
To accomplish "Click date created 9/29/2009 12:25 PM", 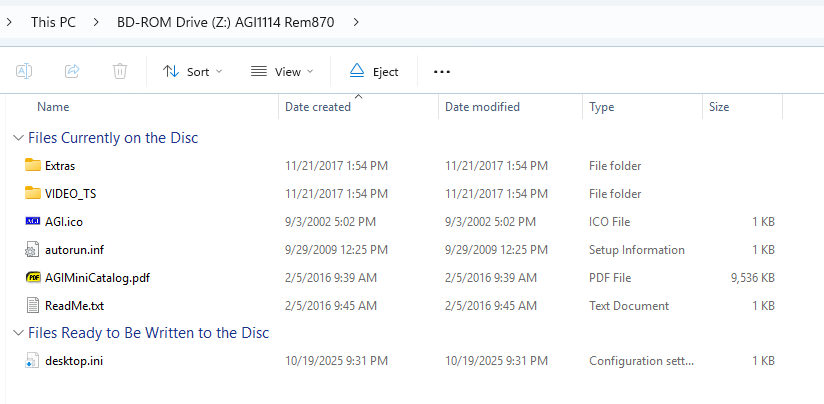I will click(336, 250).
